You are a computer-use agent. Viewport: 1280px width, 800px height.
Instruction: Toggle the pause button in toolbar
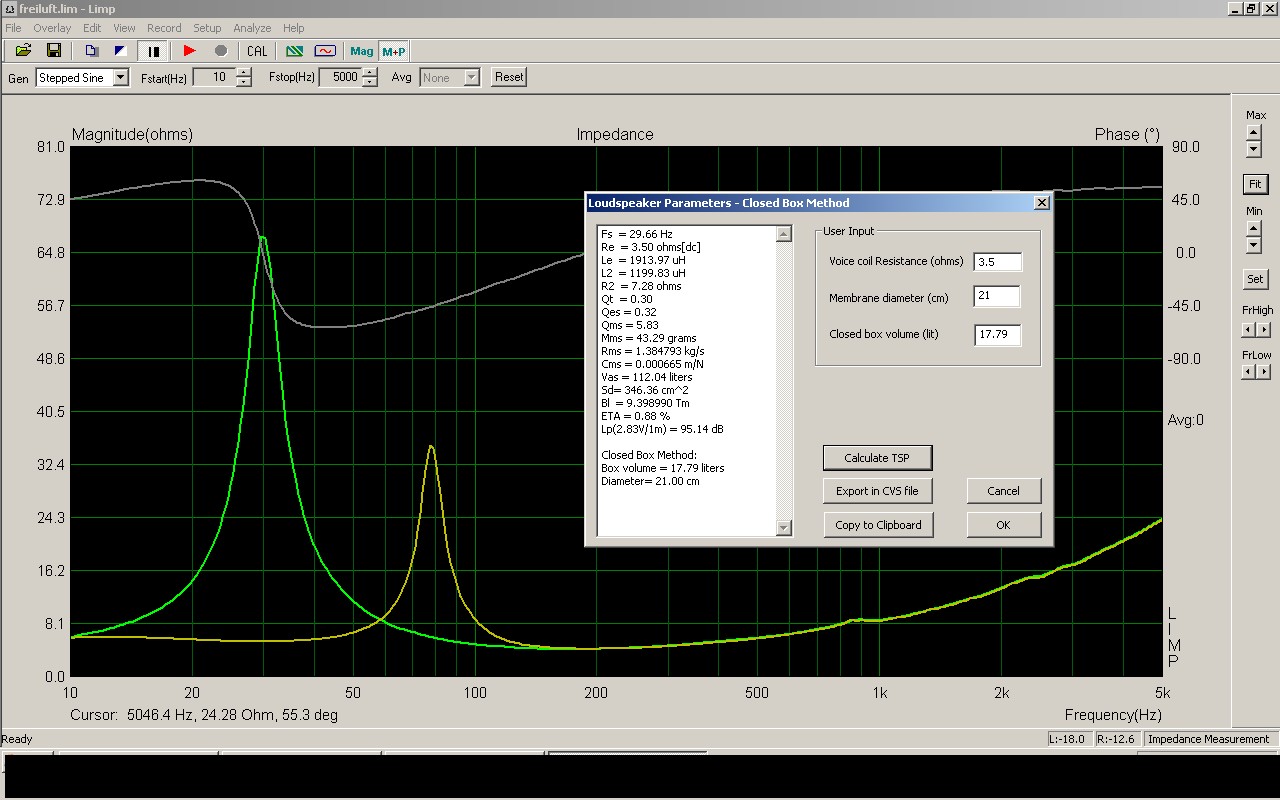pyautogui.click(x=154, y=51)
